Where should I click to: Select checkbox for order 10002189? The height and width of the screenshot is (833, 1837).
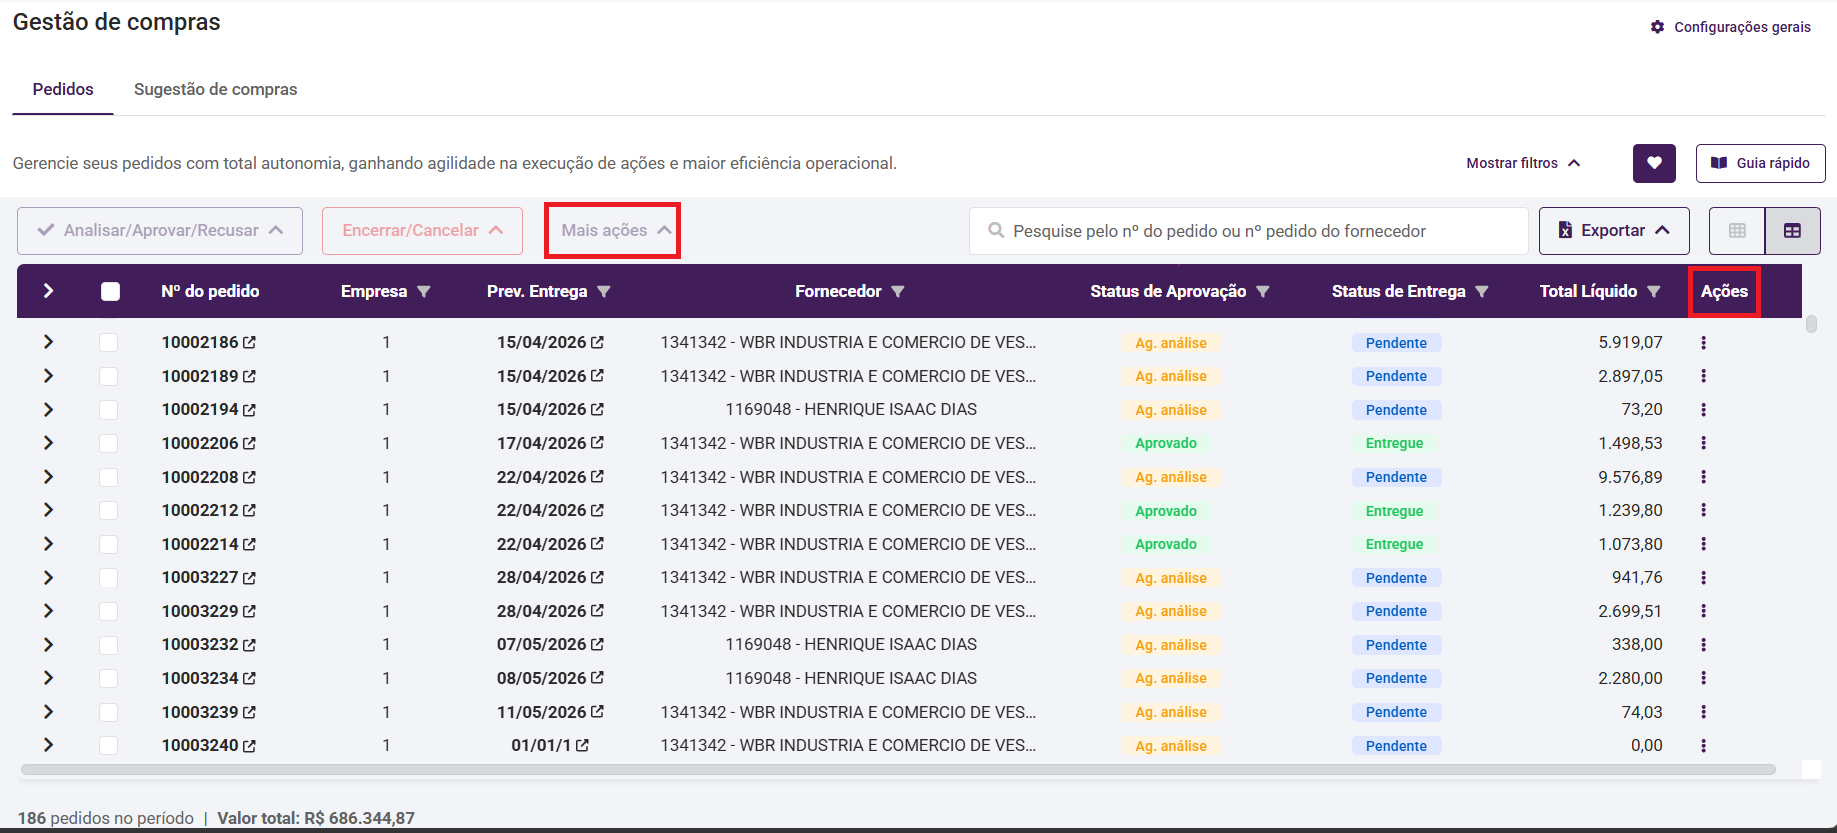[109, 376]
